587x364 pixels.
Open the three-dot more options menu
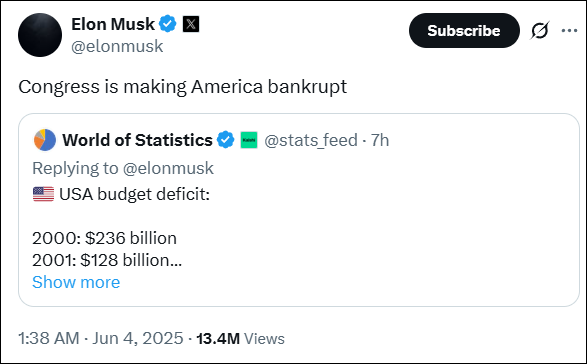tap(569, 30)
